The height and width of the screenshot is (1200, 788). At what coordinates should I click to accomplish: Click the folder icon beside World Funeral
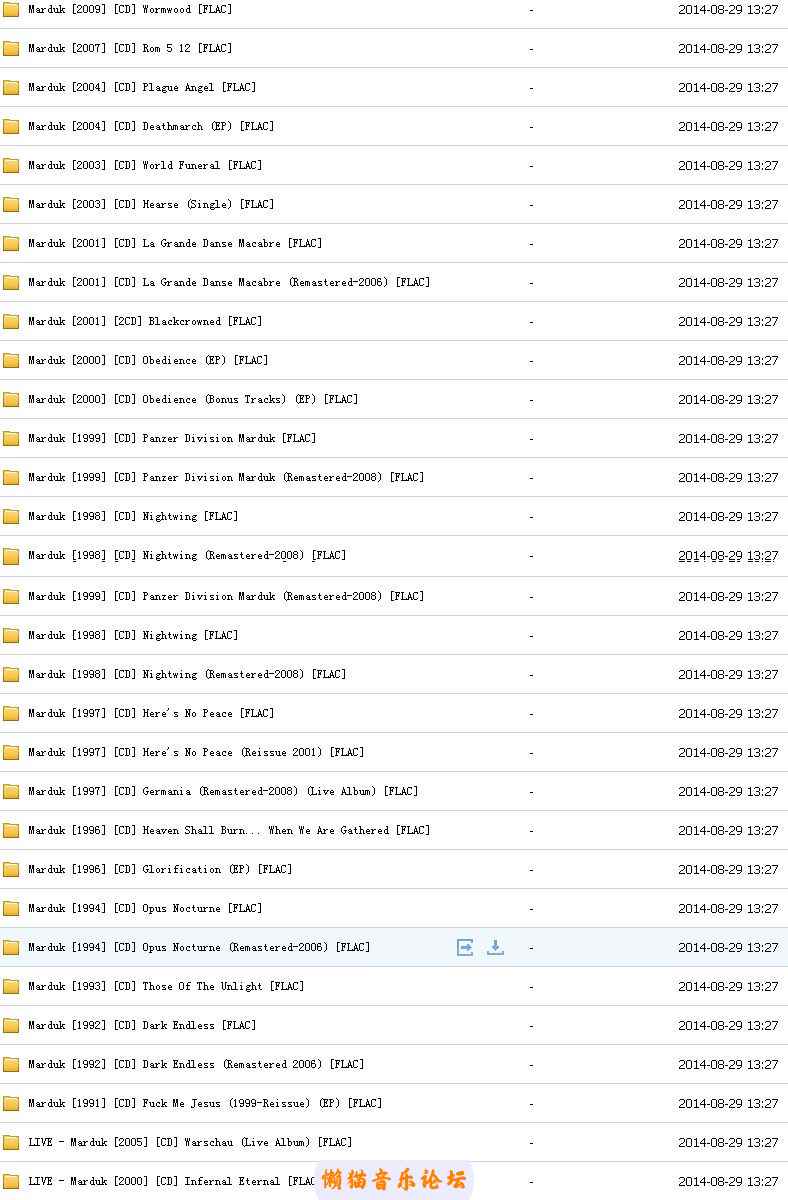pyautogui.click(x=11, y=165)
